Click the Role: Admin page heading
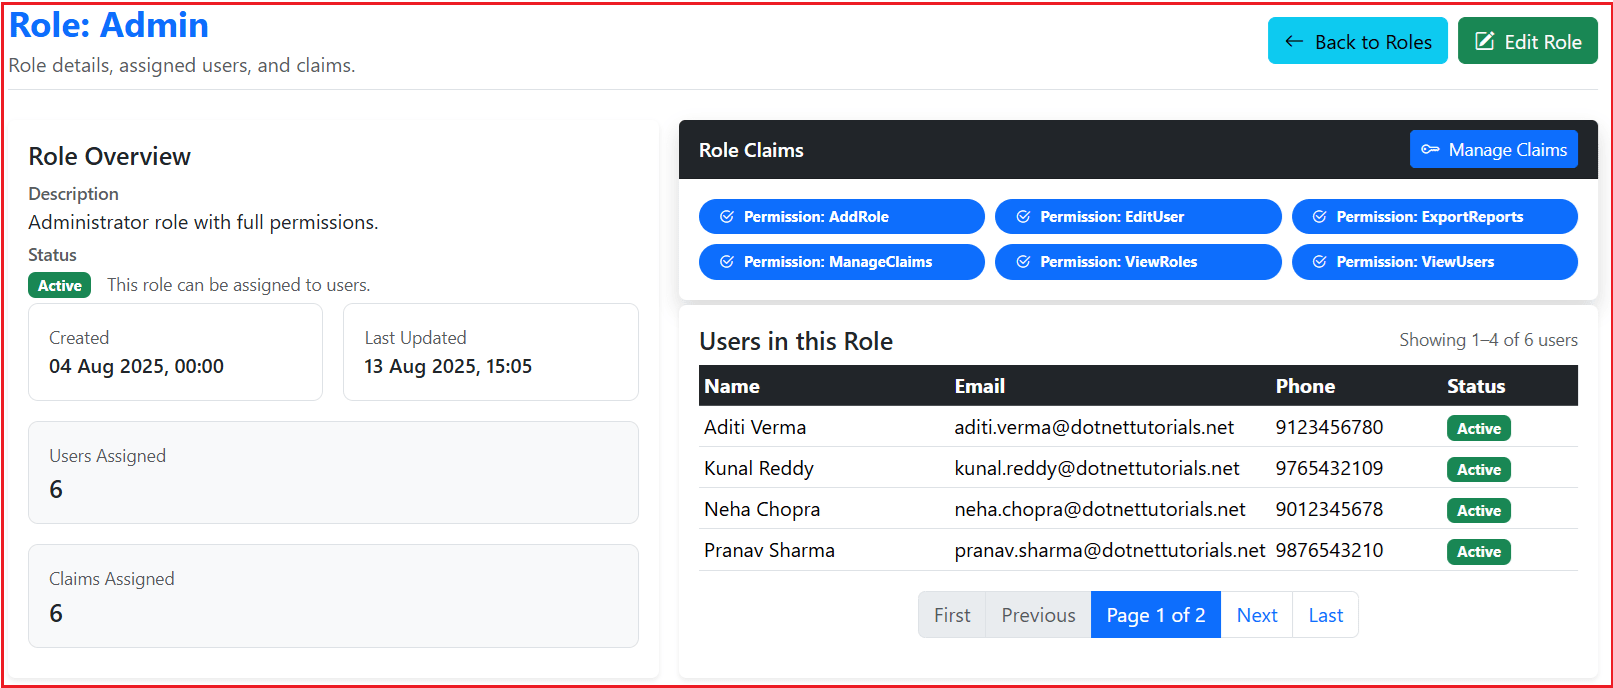Screen dimensions: 1613x688 (x=109, y=25)
